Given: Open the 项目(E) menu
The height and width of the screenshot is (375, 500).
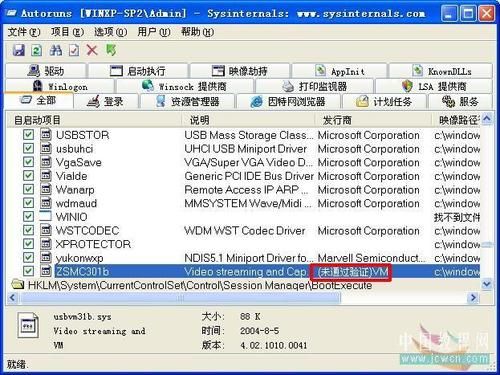Looking at the screenshot, I should pyautogui.click(x=67, y=32).
